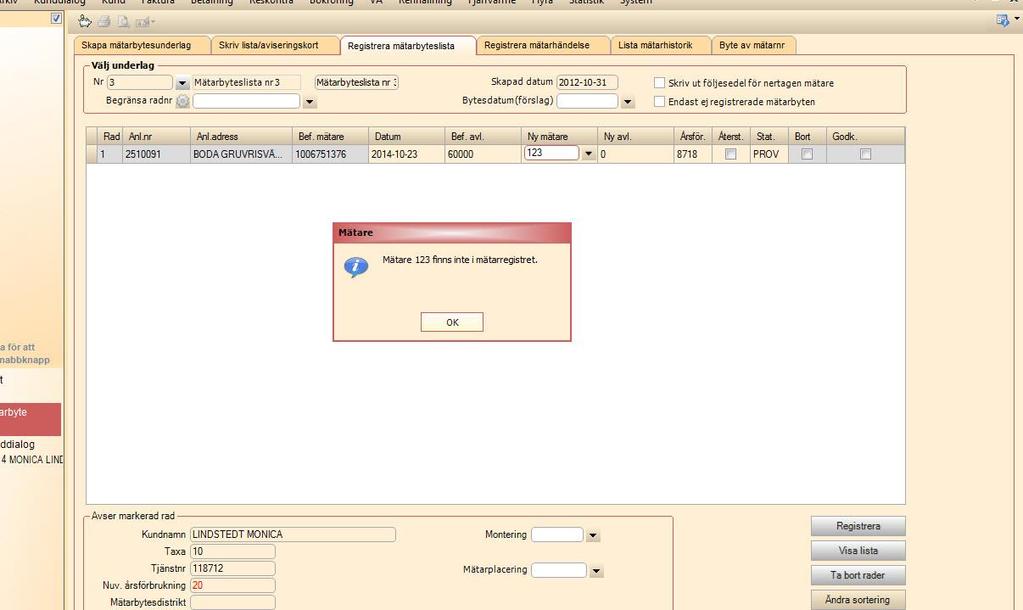This screenshot has width=1023, height=610.
Task: Click the Montering input field
Action: (557, 535)
